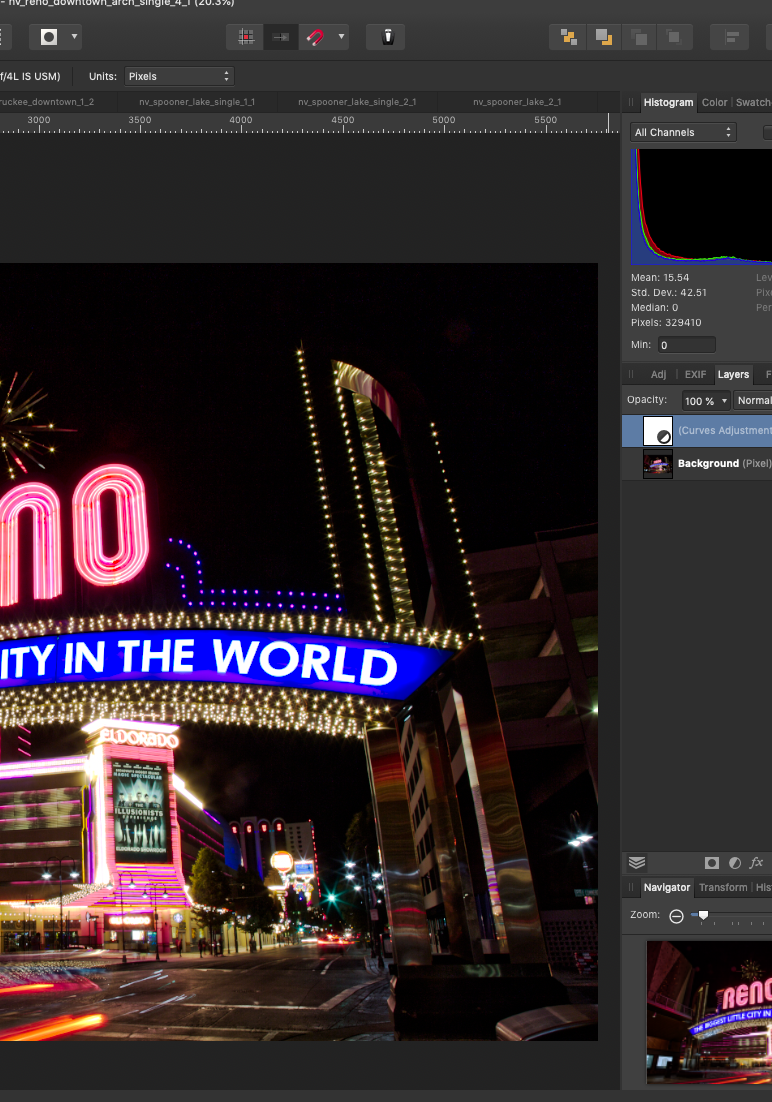This screenshot has width=772, height=1102.
Task: Switch to the truckee_downtown_1_2 document tab
Action: coord(46,102)
